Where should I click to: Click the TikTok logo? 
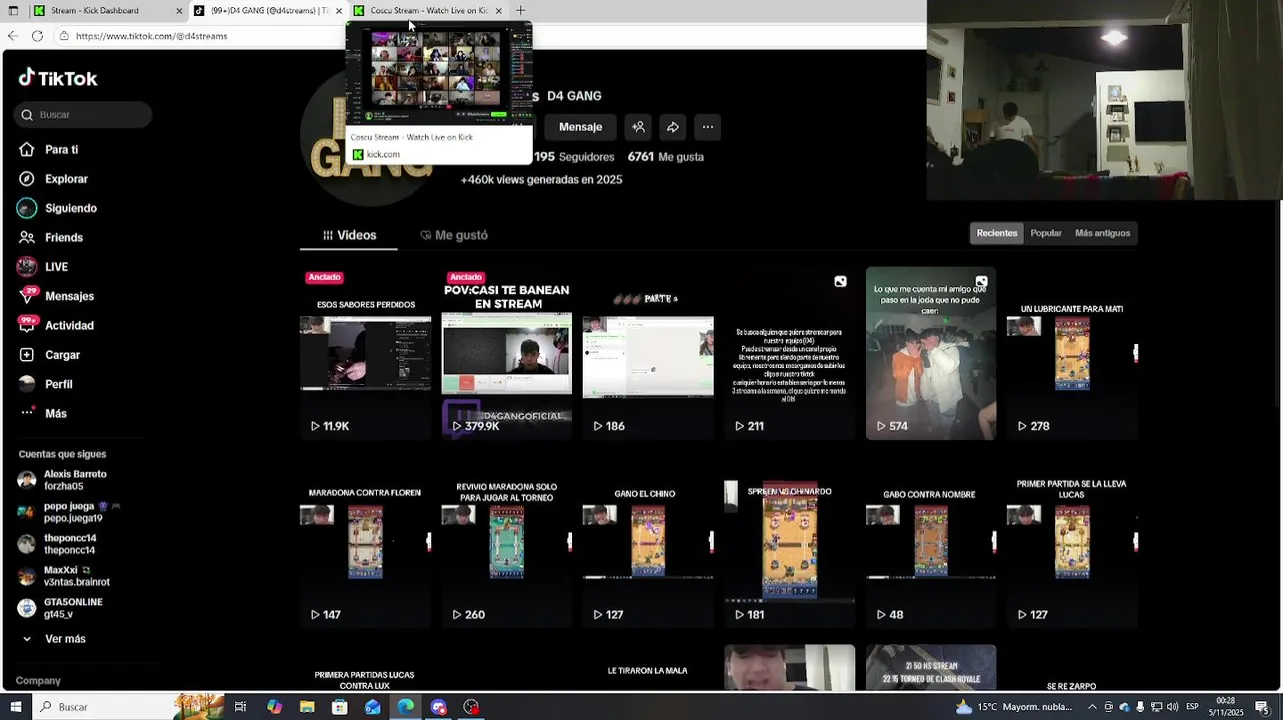pyautogui.click(x=58, y=78)
